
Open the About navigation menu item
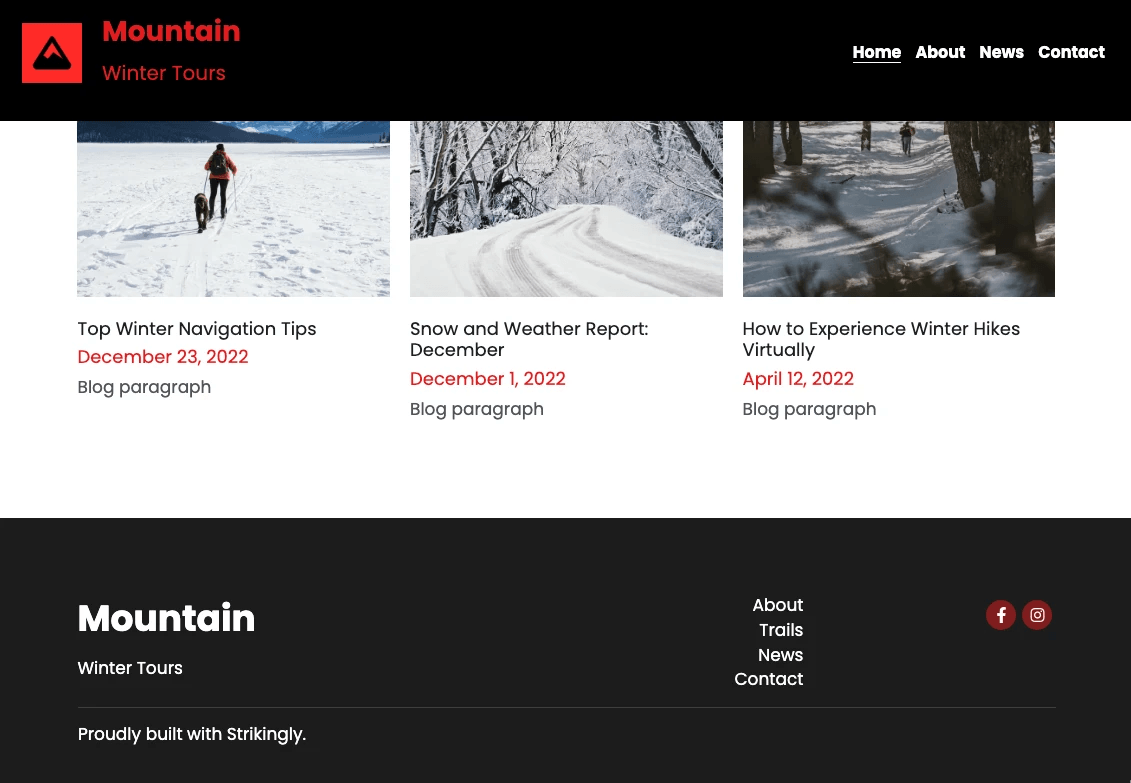(940, 52)
